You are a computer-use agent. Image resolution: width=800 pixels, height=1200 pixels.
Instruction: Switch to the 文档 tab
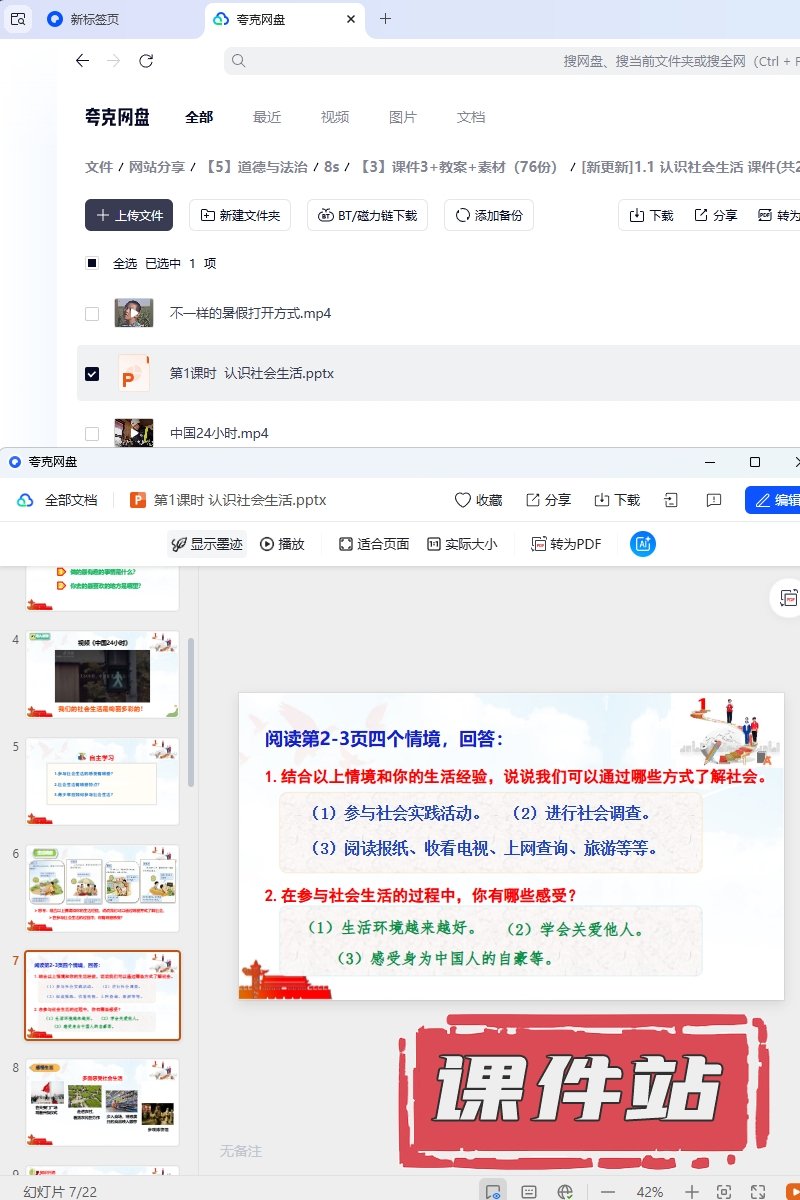coord(471,117)
